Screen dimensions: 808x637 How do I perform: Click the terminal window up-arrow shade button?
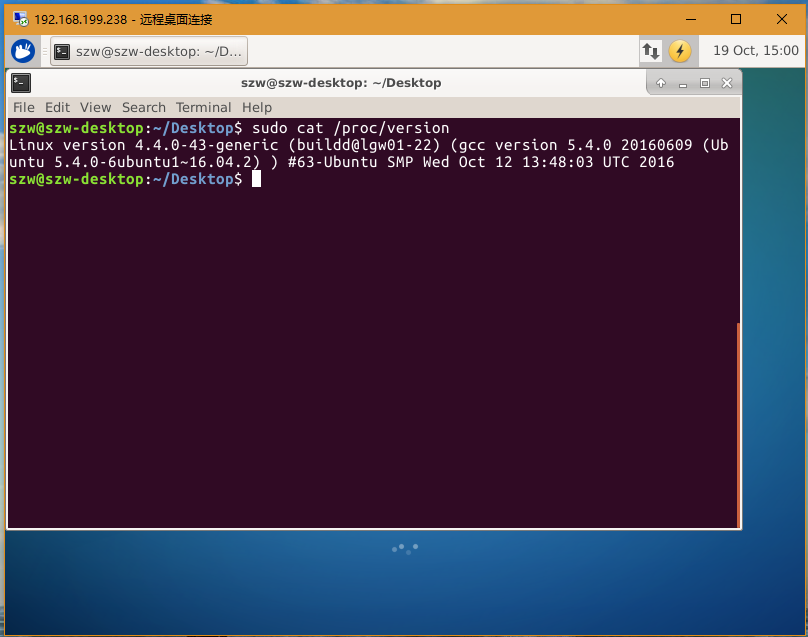point(661,83)
